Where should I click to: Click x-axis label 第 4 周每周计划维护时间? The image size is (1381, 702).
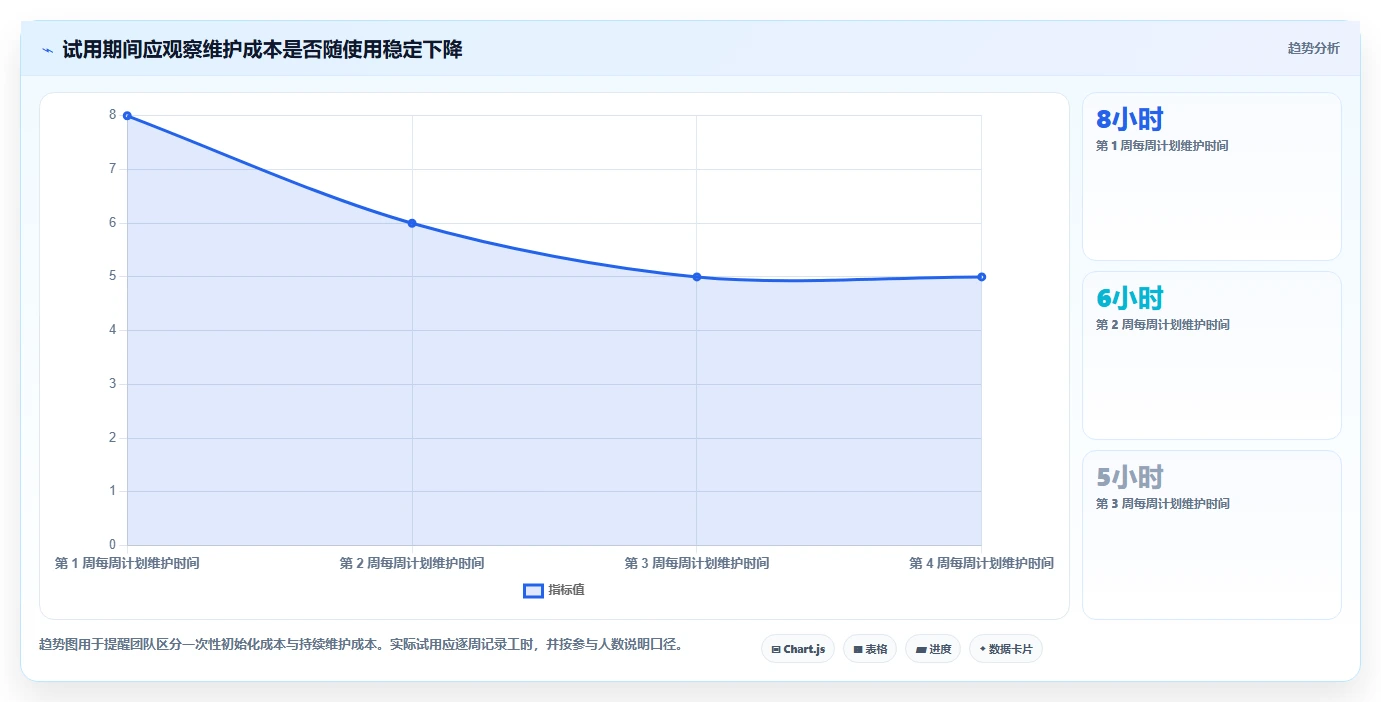pos(981,564)
